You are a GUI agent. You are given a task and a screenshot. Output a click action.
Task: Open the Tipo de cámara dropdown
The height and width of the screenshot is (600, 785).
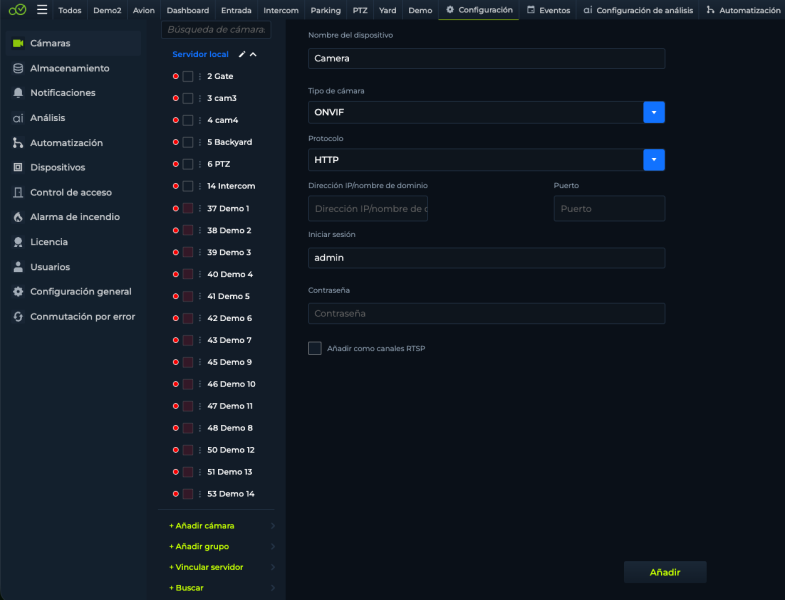[654, 112]
